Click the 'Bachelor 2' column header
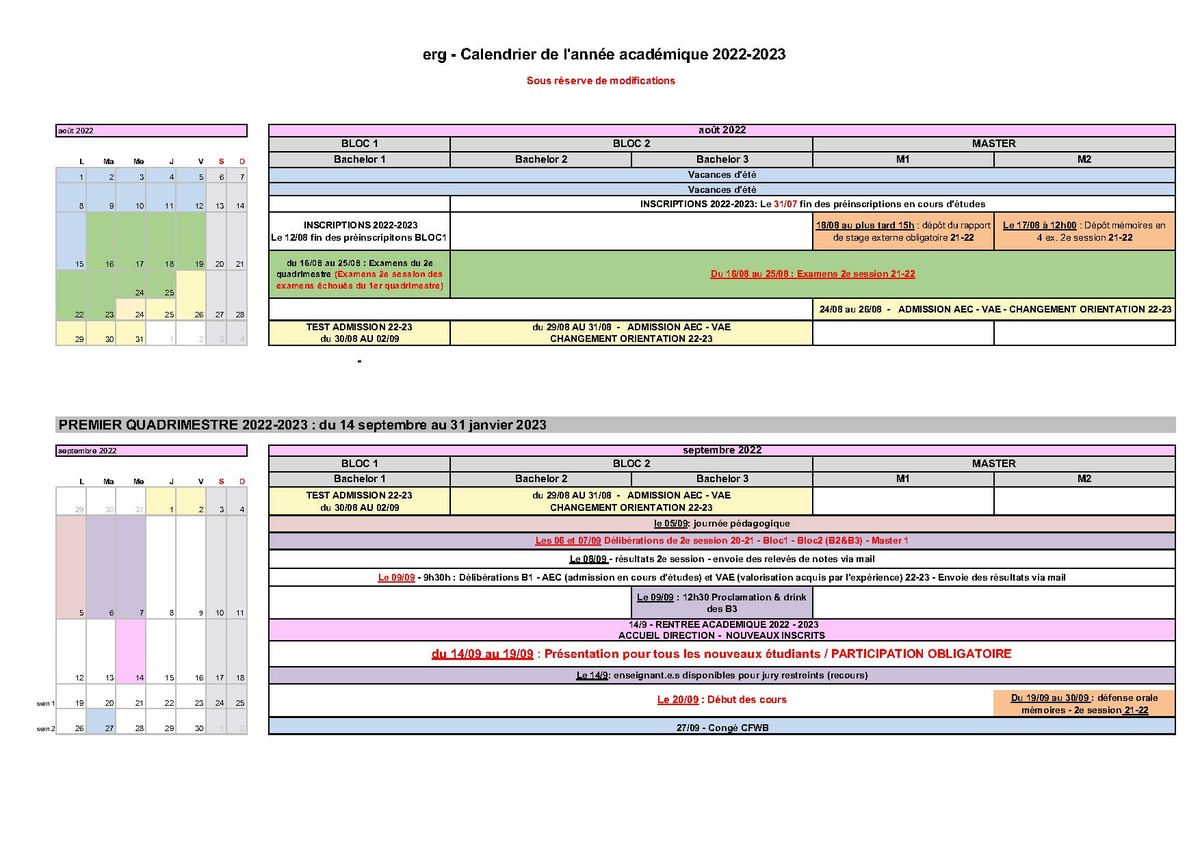Viewport: 1200px width, 848px height. point(541,158)
